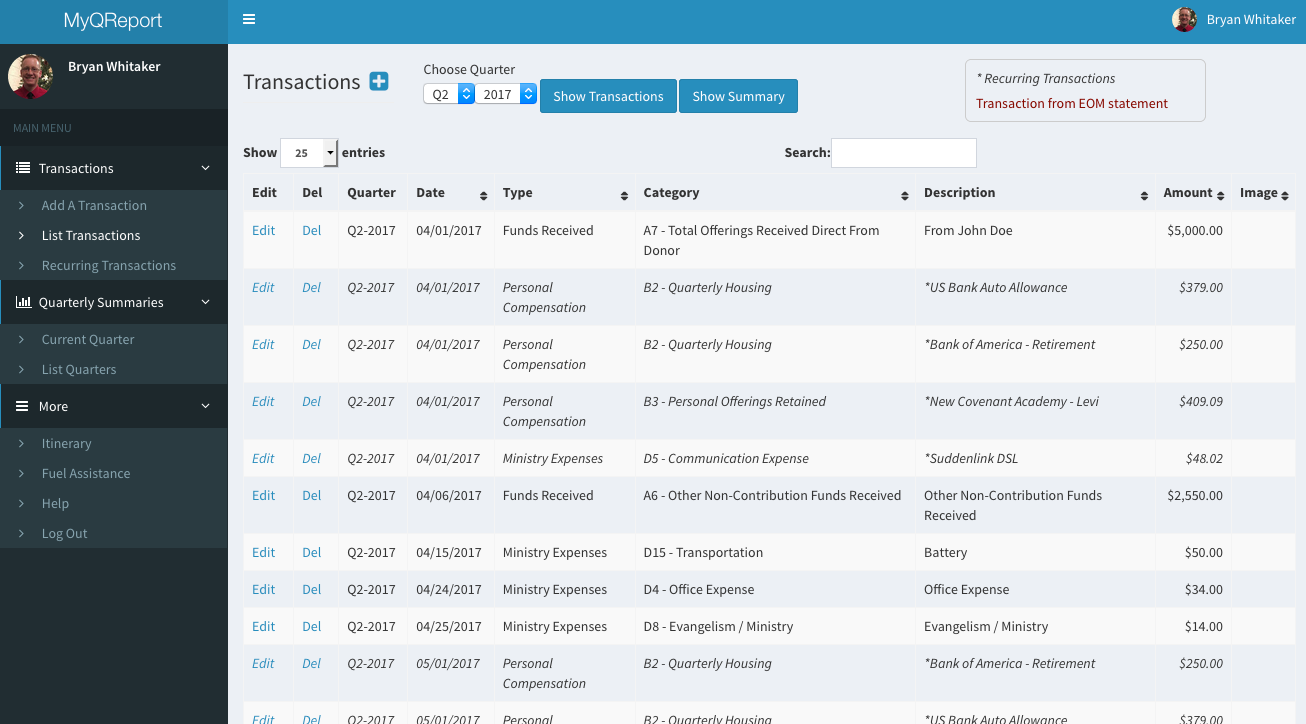The width and height of the screenshot is (1306, 724).
Task: Delete the Office Expense transaction
Action: point(312,589)
